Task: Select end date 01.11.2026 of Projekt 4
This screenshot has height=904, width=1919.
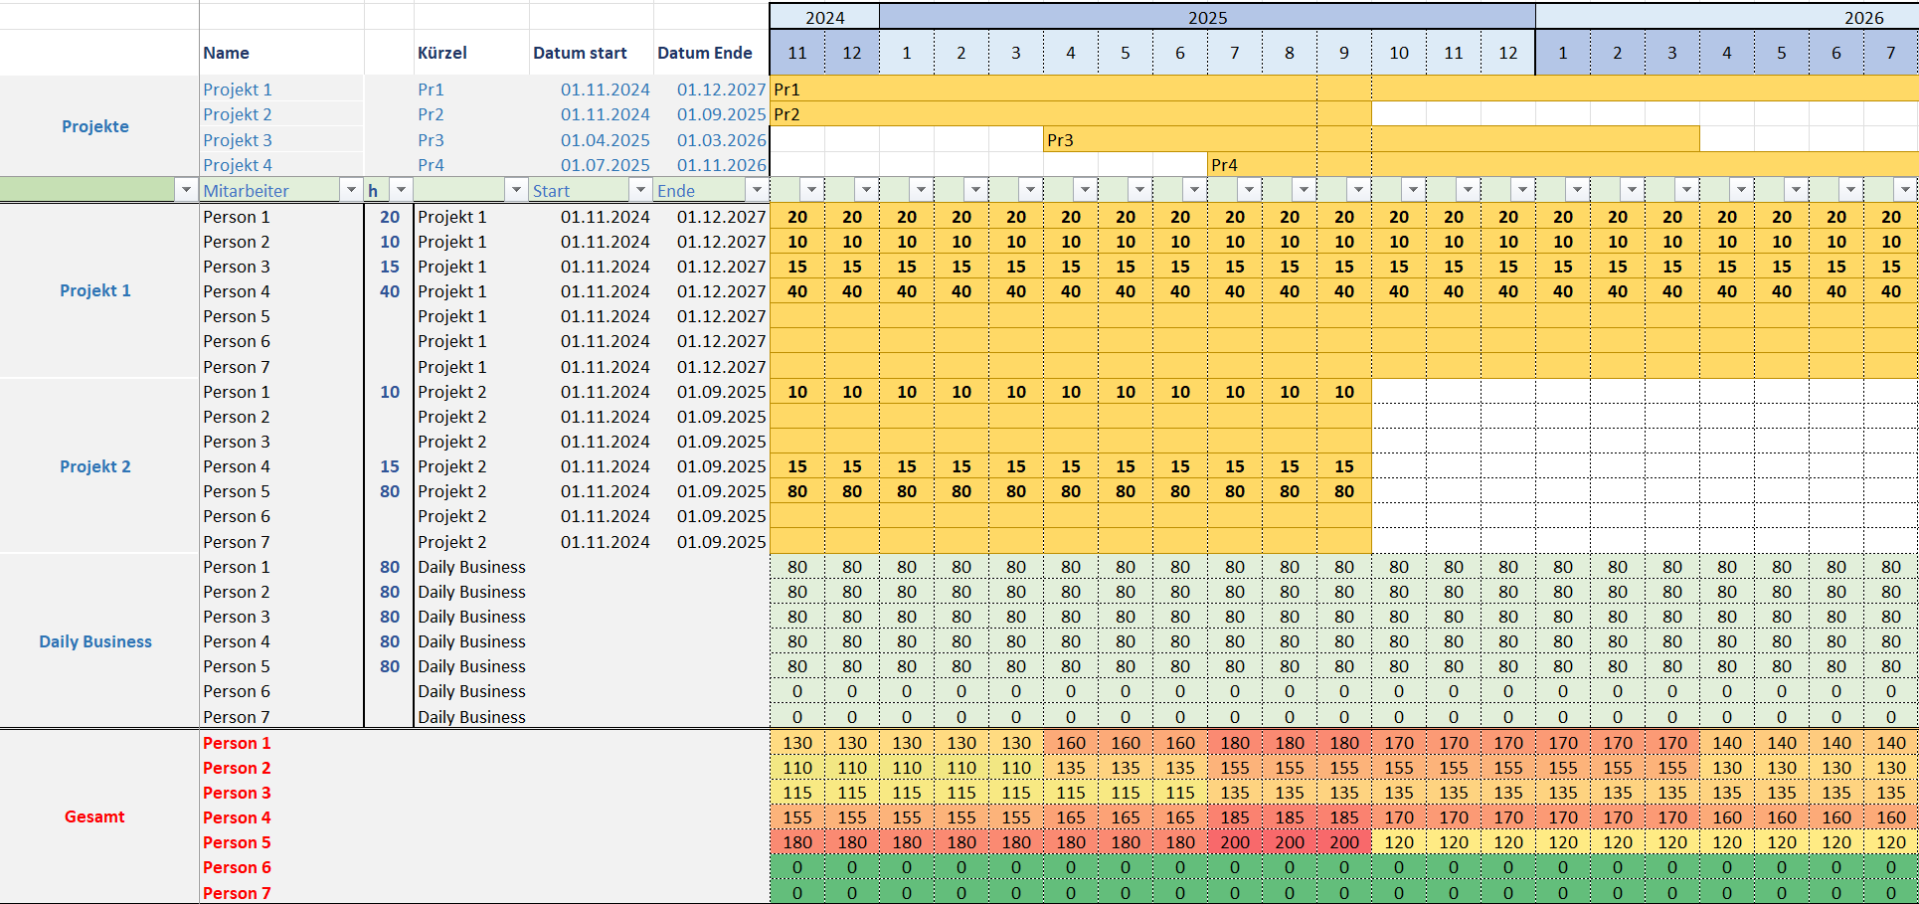Action: point(721,165)
